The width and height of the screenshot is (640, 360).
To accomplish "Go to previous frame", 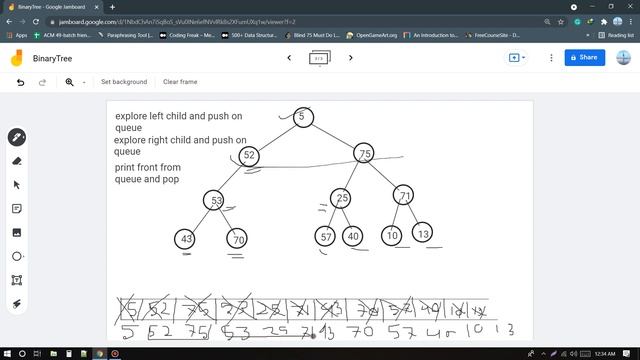I will [289, 58].
